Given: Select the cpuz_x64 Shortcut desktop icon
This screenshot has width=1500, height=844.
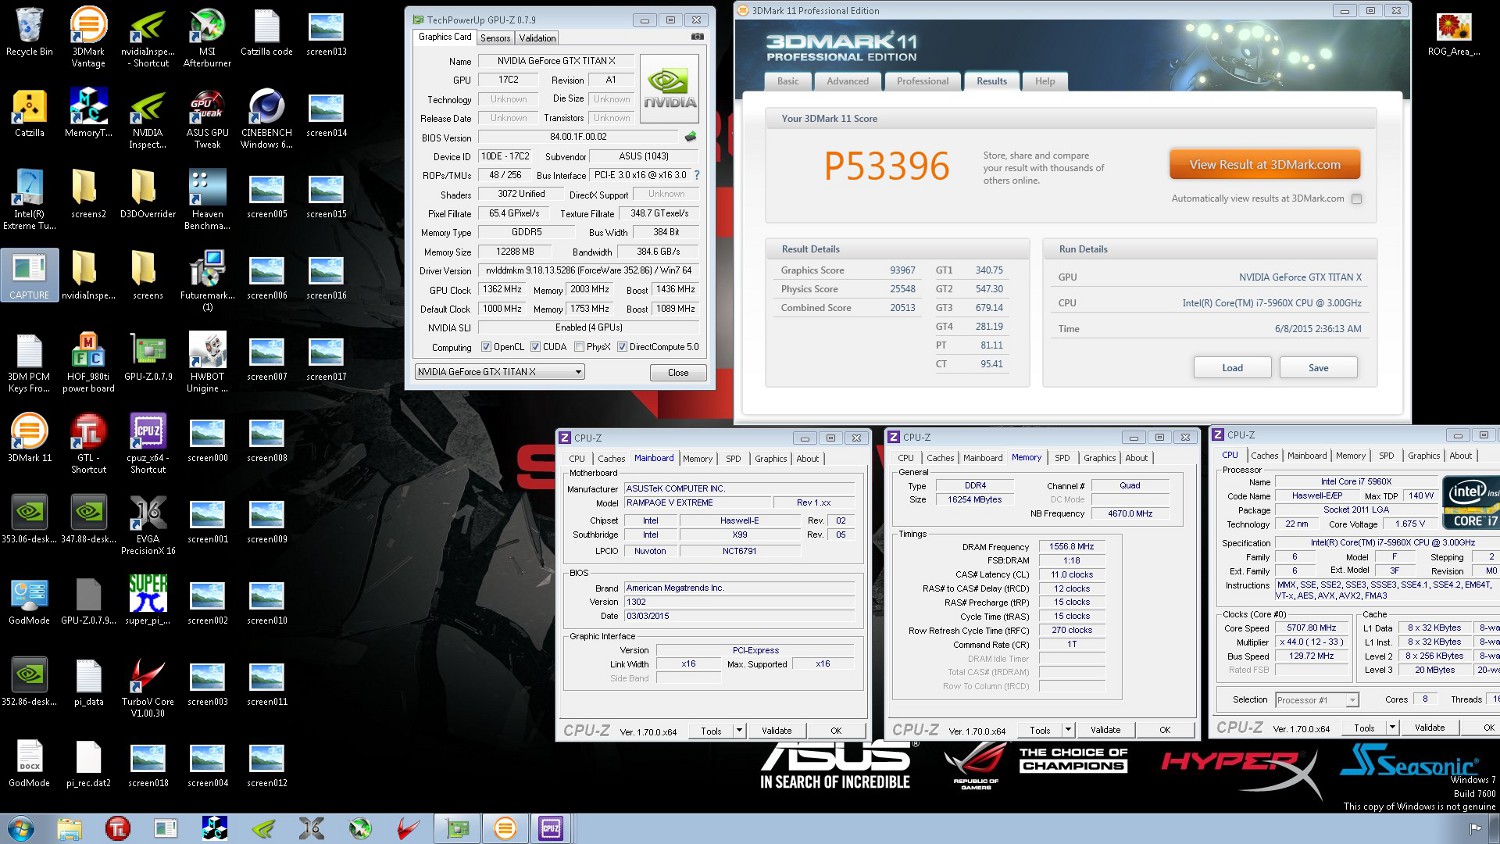Looking at the screenshot, I should click(148, 445).
